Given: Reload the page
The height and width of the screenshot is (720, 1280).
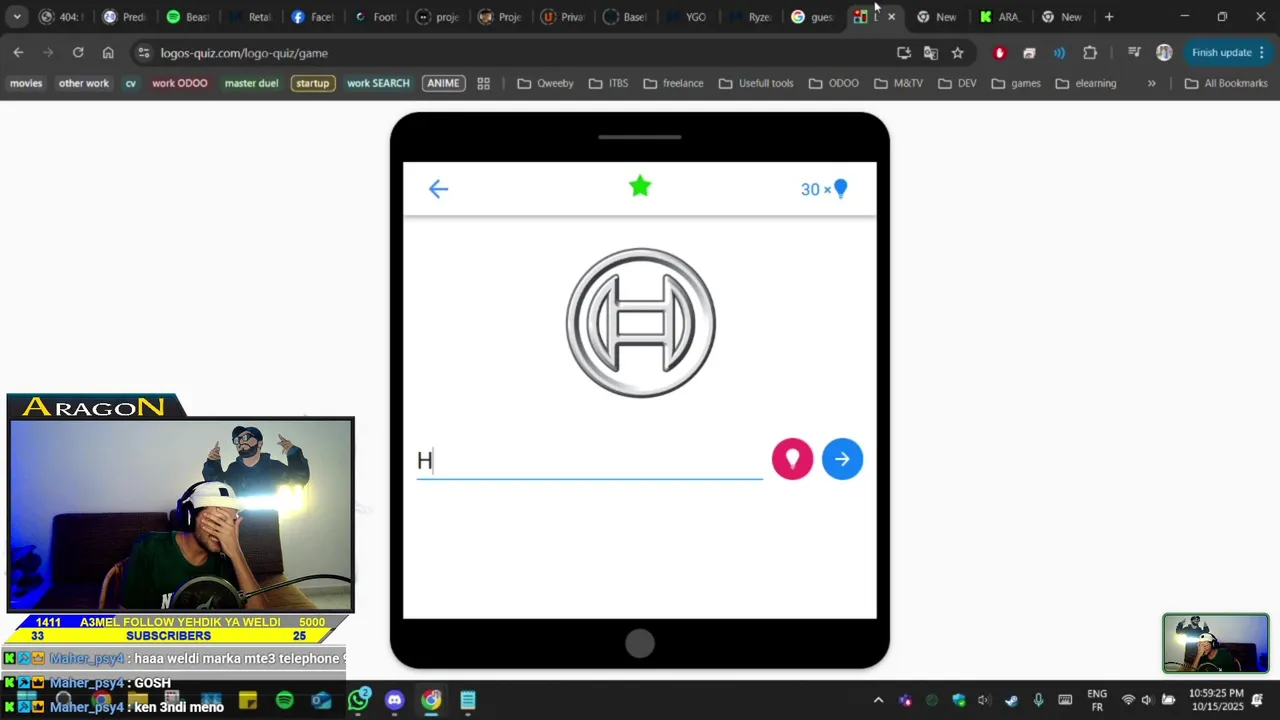Looking at the screenshot, I should 78,53.
